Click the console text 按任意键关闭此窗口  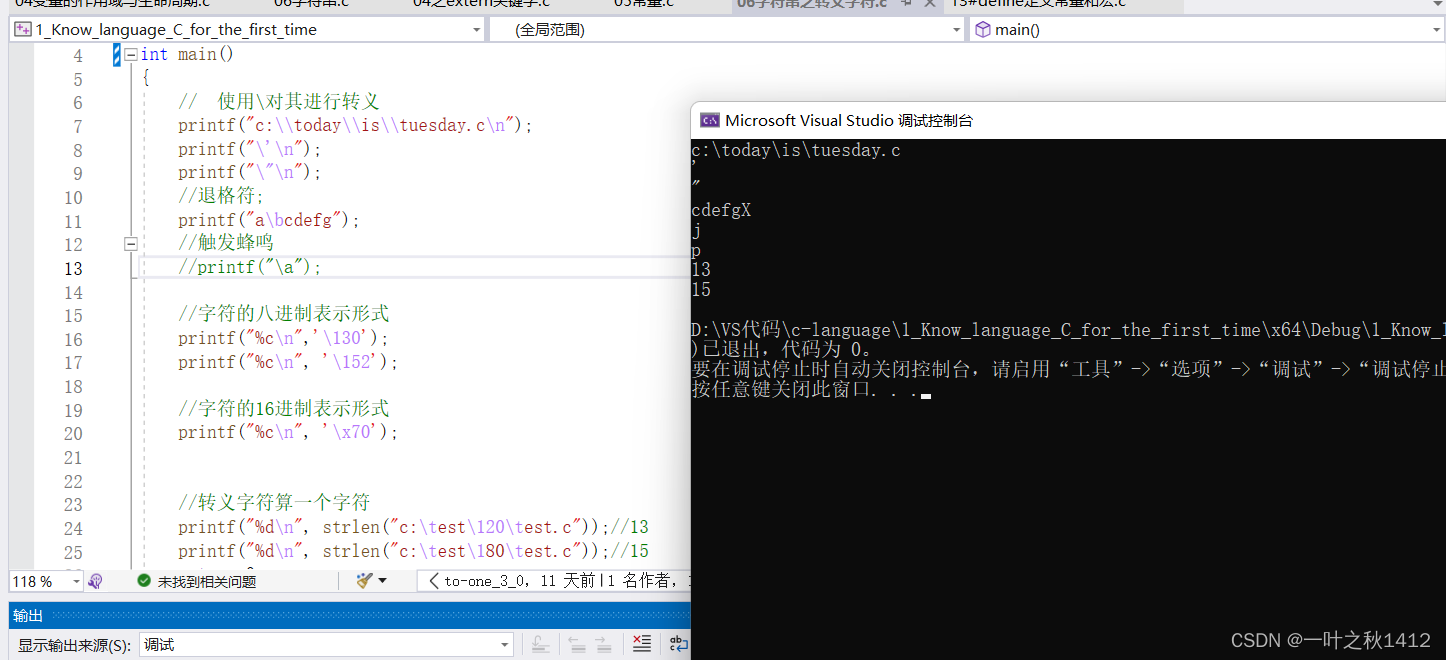[783, 390]
